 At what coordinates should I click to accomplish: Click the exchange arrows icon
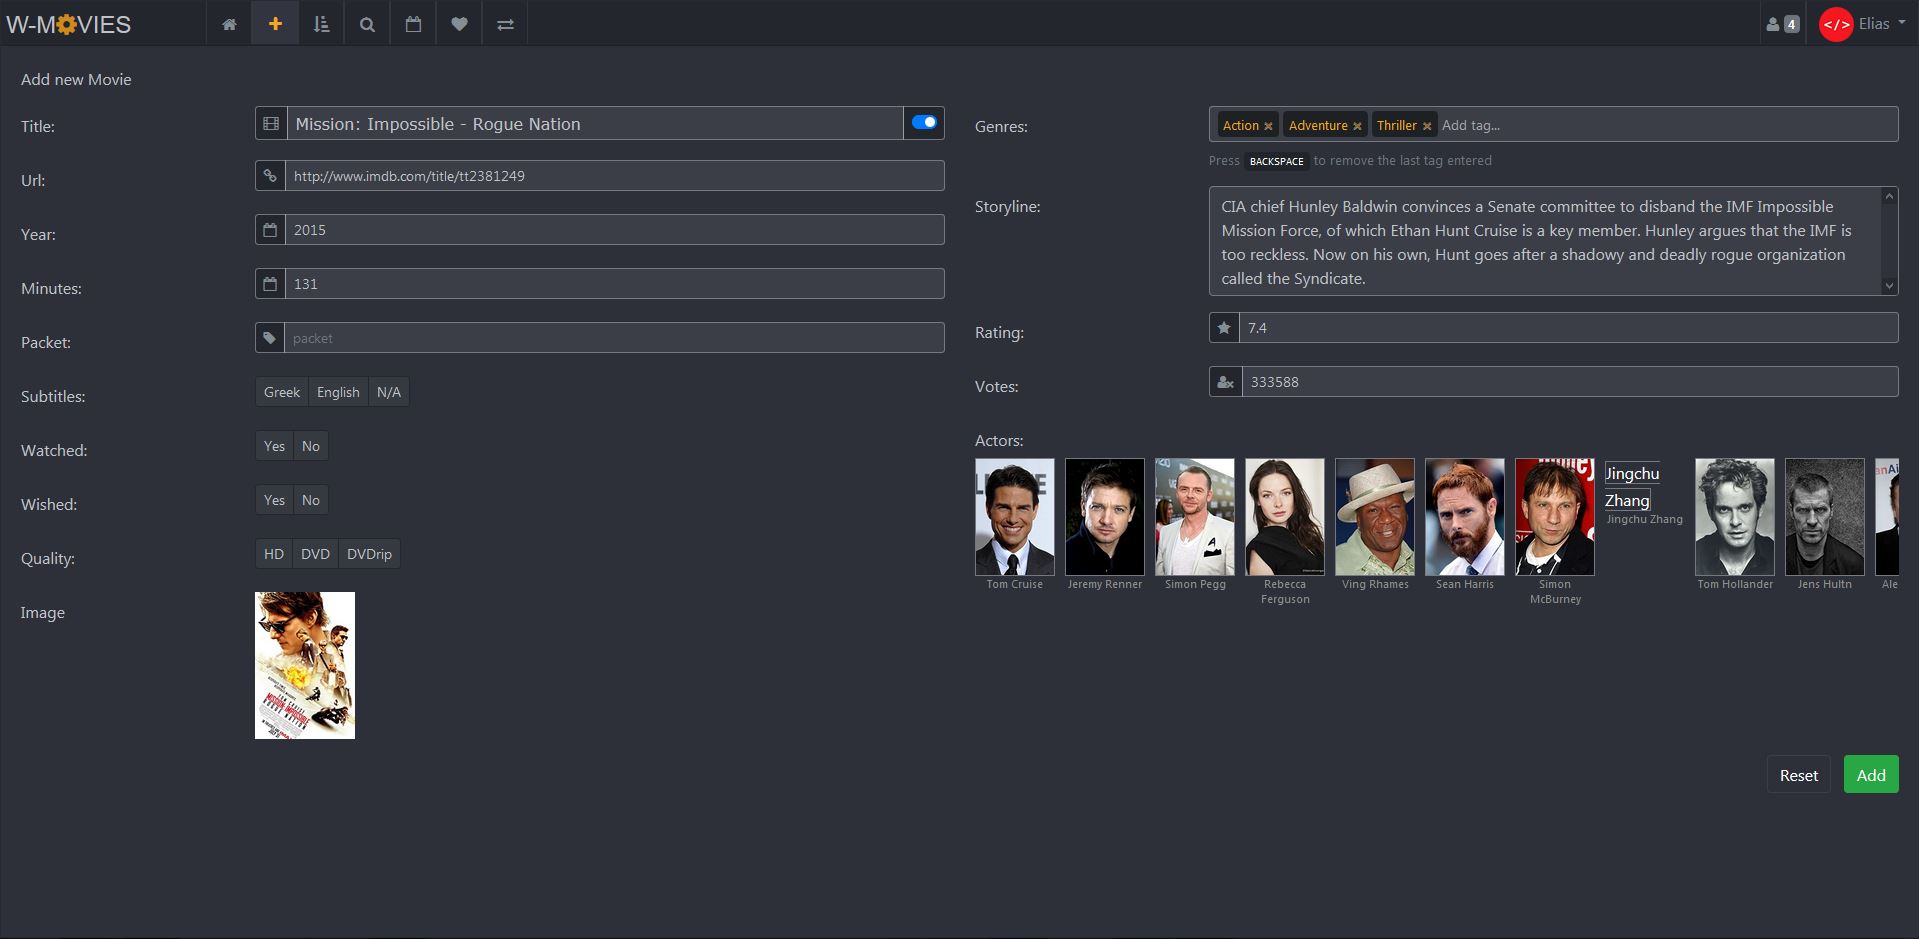[x=505, y=24]
